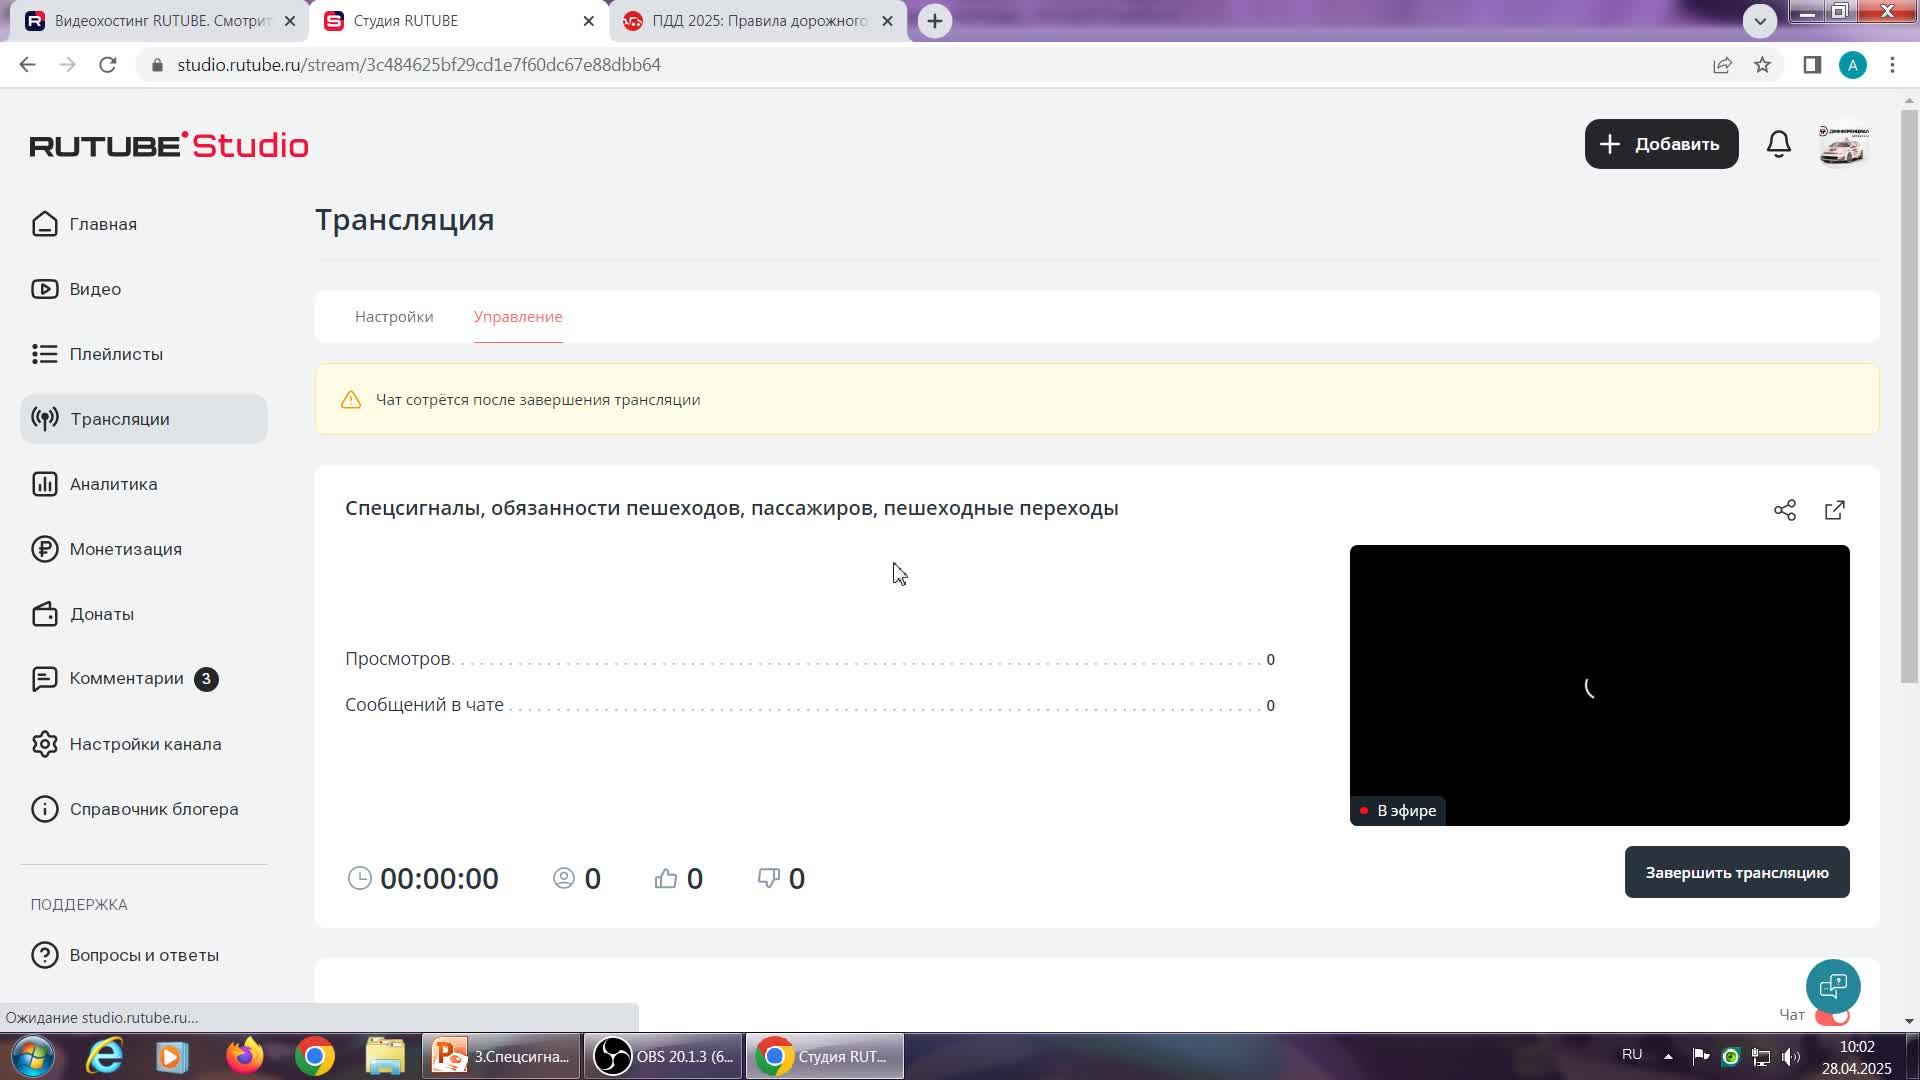
Task: Click the Добавить button
Action: point(1661,144)
